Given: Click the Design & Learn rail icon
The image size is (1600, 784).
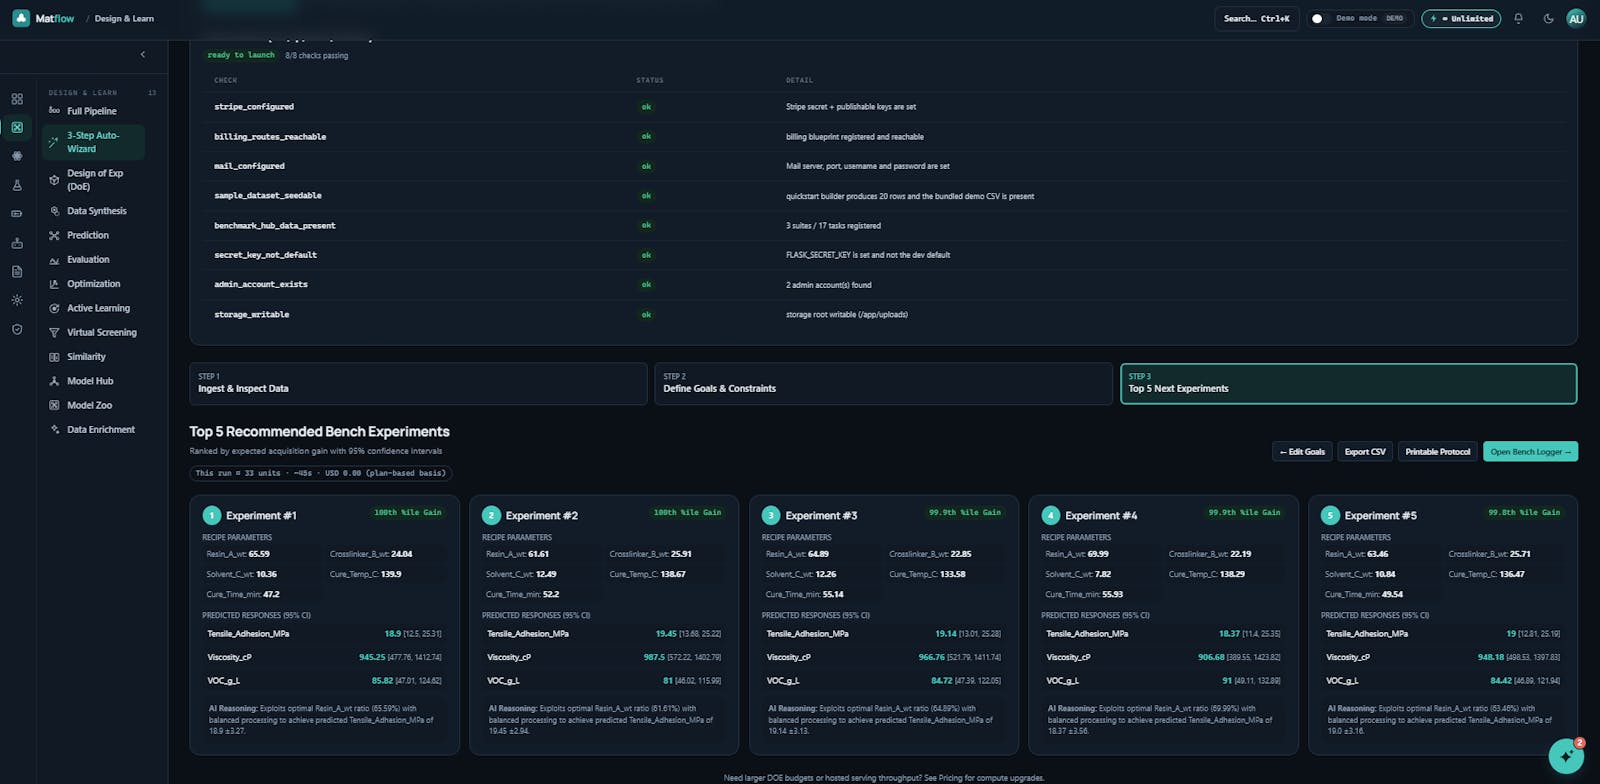Looking at the screenshot, I should [17, 127].
